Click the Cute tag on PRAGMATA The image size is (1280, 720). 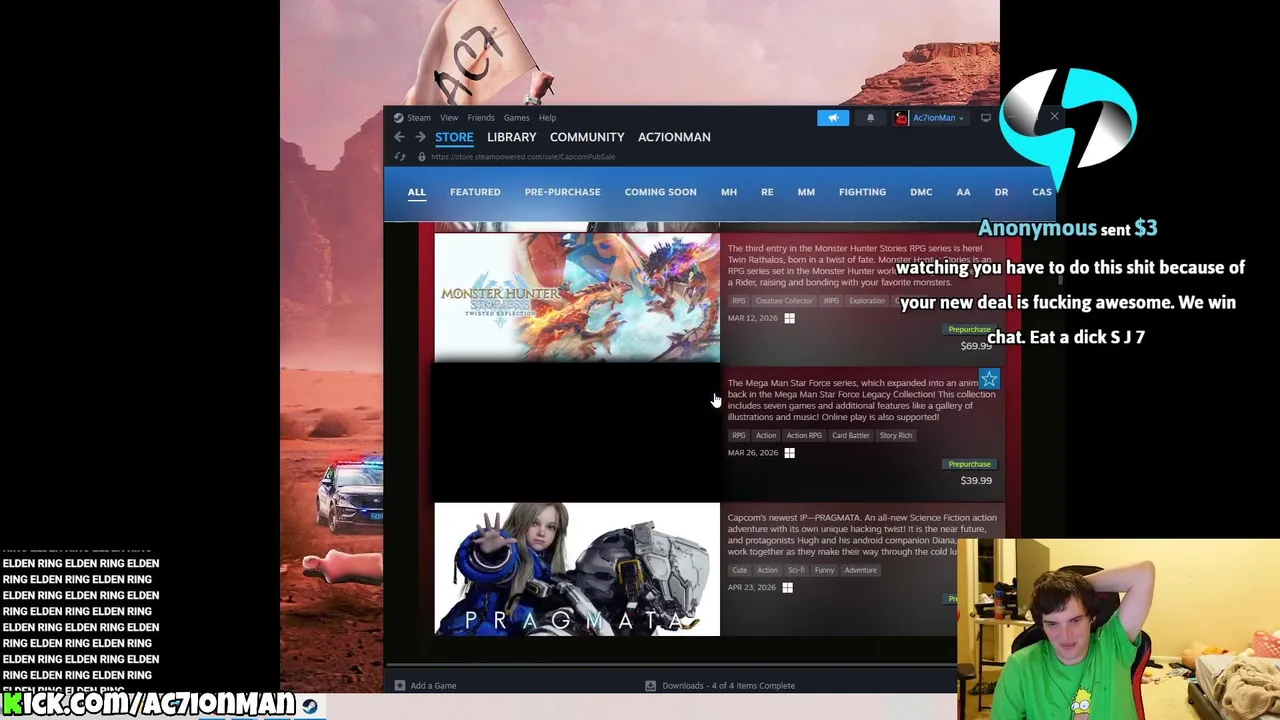739,571
